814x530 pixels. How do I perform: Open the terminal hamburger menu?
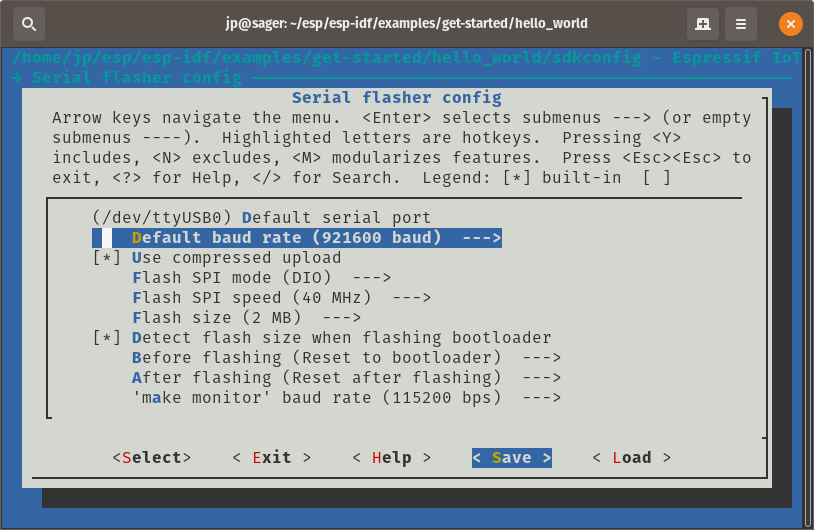click(741, 24)
